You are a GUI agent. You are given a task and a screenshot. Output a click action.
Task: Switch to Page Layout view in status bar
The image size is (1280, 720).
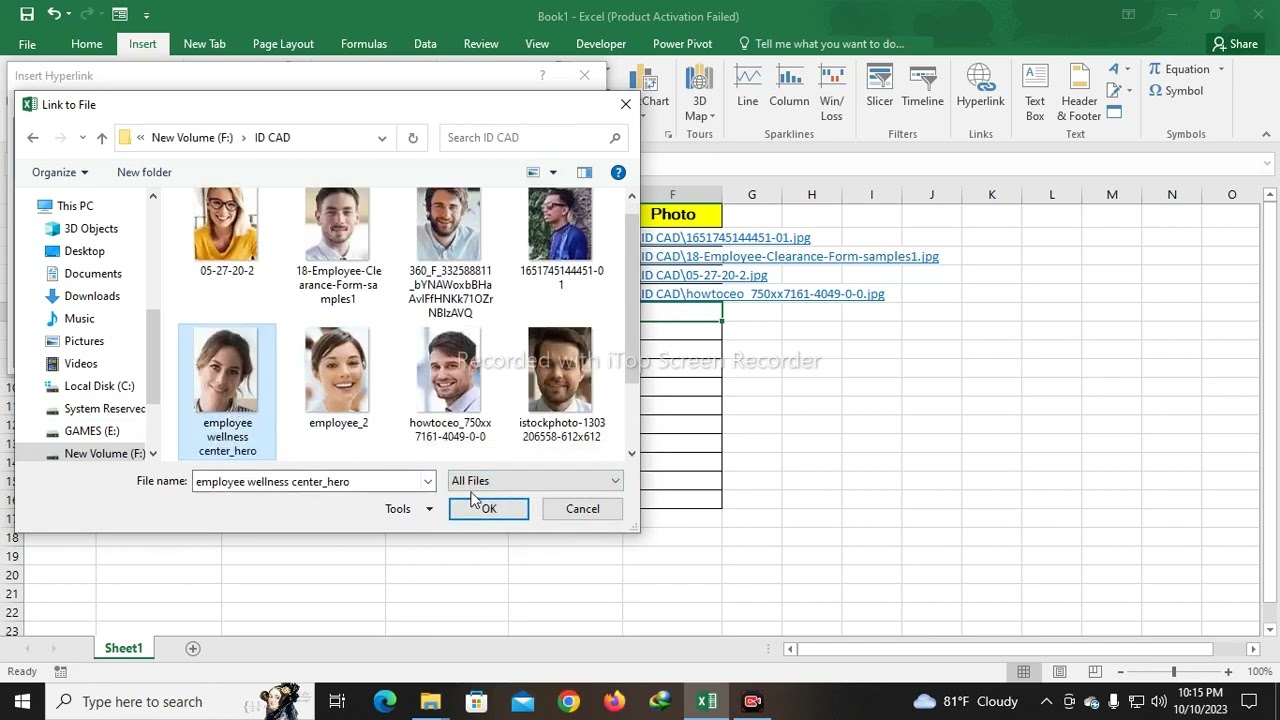pyautogui.click(x=1059, y=672)
